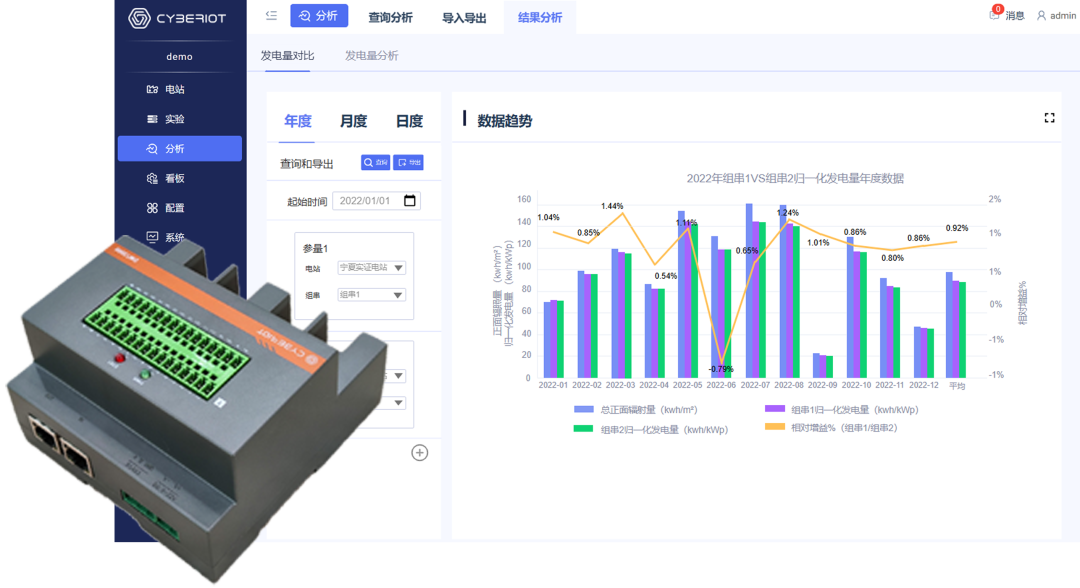The image size is (1080, 588).
Task: Open the 电站 dropdown in 参量1
Action: tap(371, 267)
